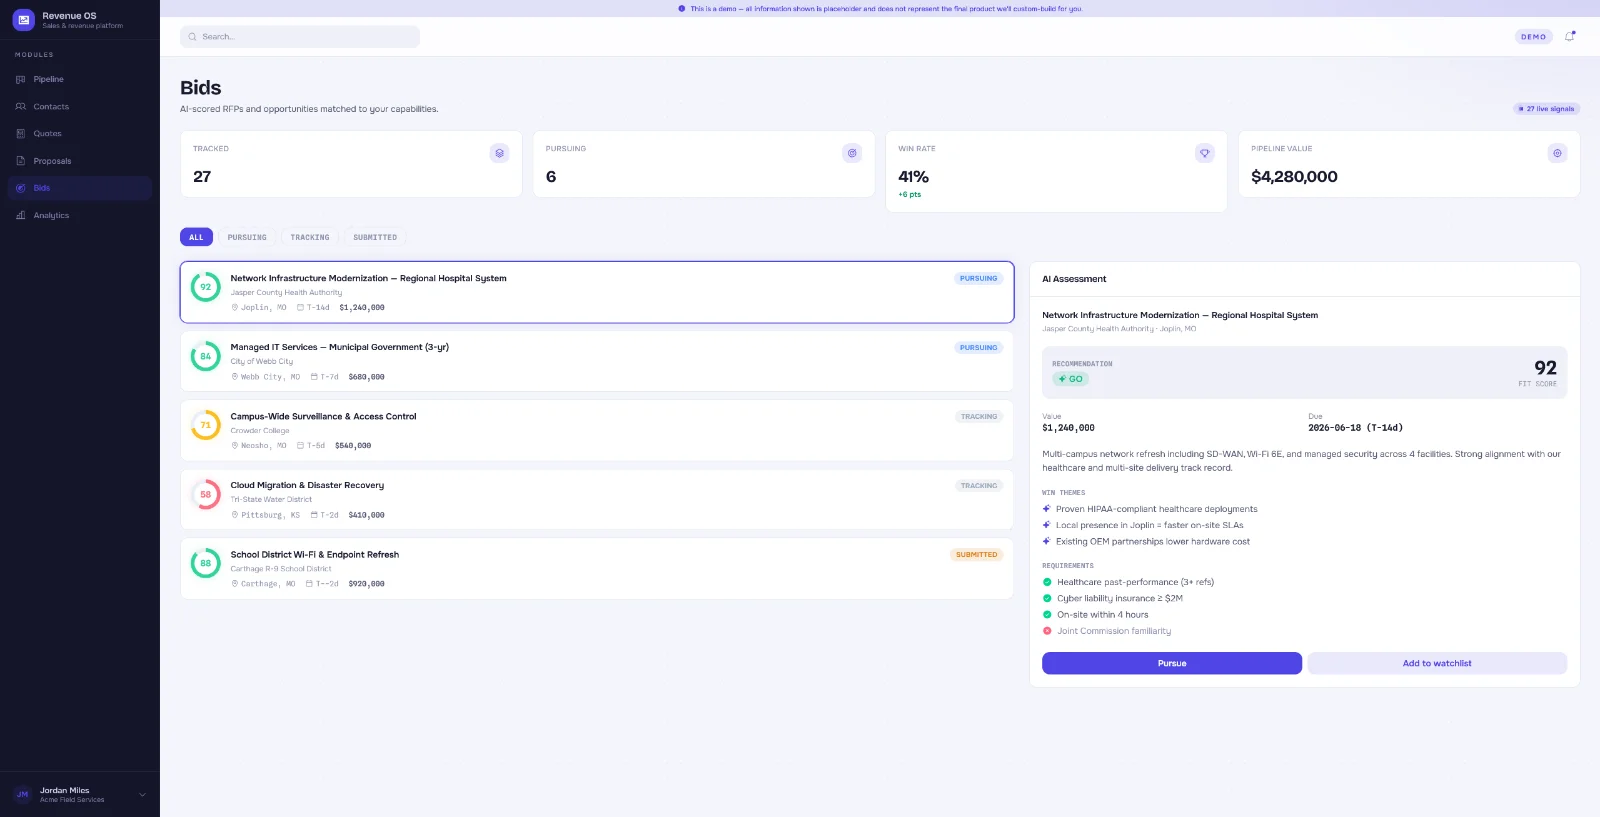This screenshot has width=1600, height=817.
Task: Click the JM user avatar
Action: pyautogui.click(x=22, y=795)
